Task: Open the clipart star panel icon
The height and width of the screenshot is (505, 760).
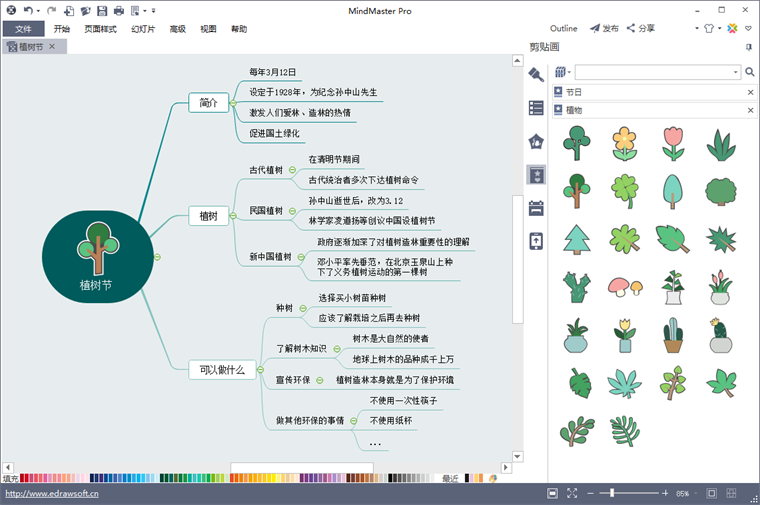Action: coord(537,174)
